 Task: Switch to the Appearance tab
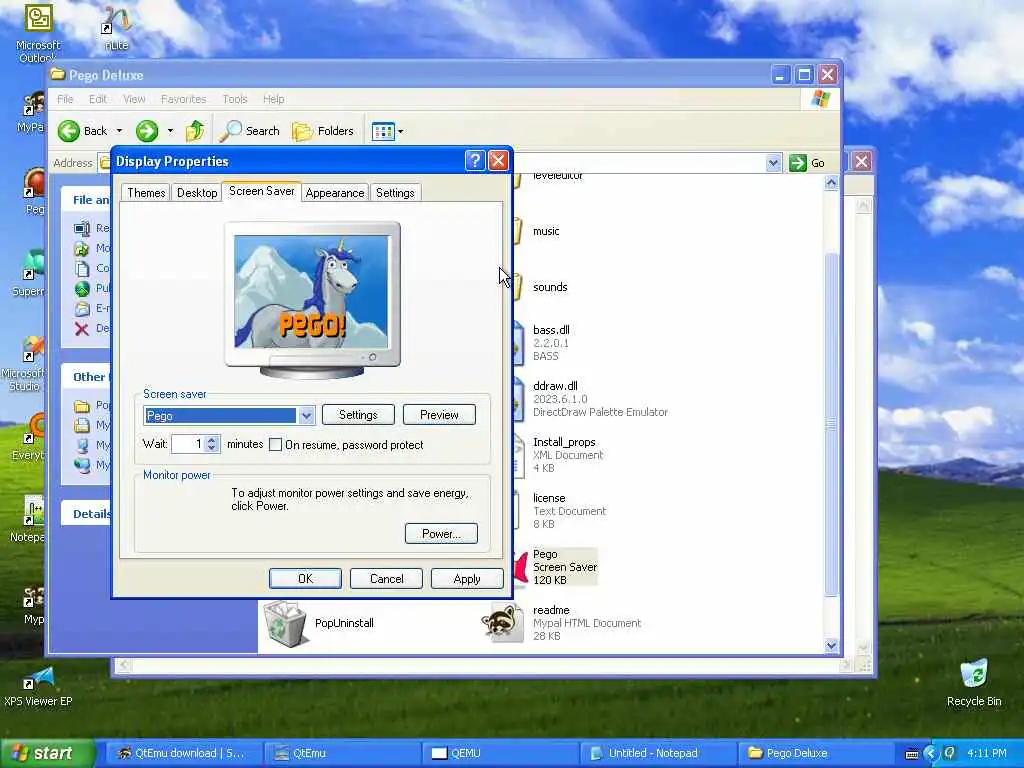point(334,193)
